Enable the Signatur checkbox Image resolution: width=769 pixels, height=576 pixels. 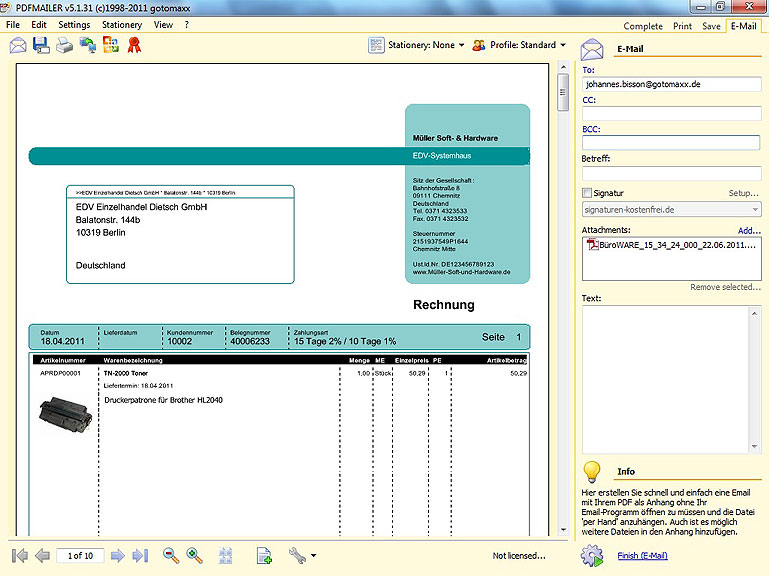point(587,193)
